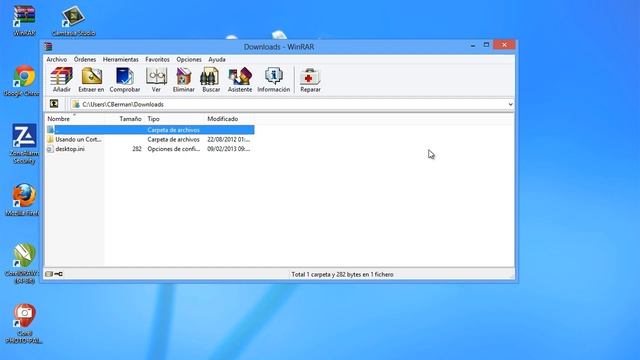Sort by Modificado column header

pos(229,119)
